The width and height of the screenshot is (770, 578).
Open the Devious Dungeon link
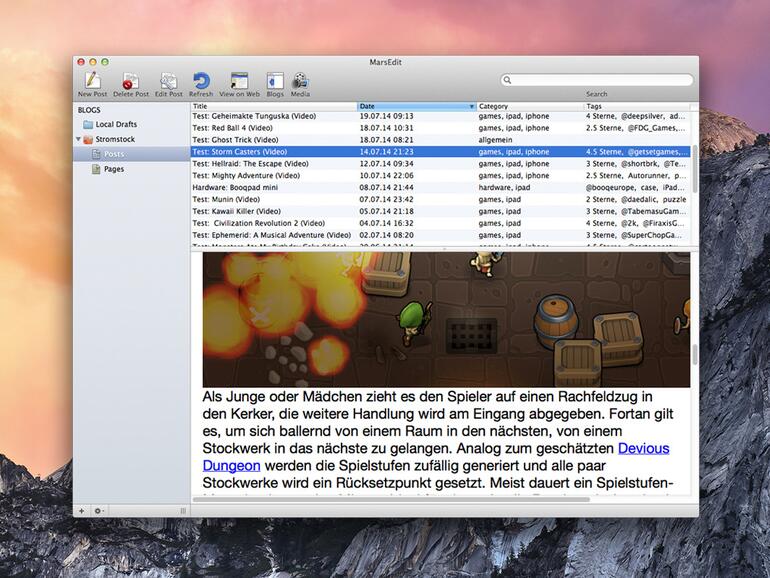click(643, 448)
